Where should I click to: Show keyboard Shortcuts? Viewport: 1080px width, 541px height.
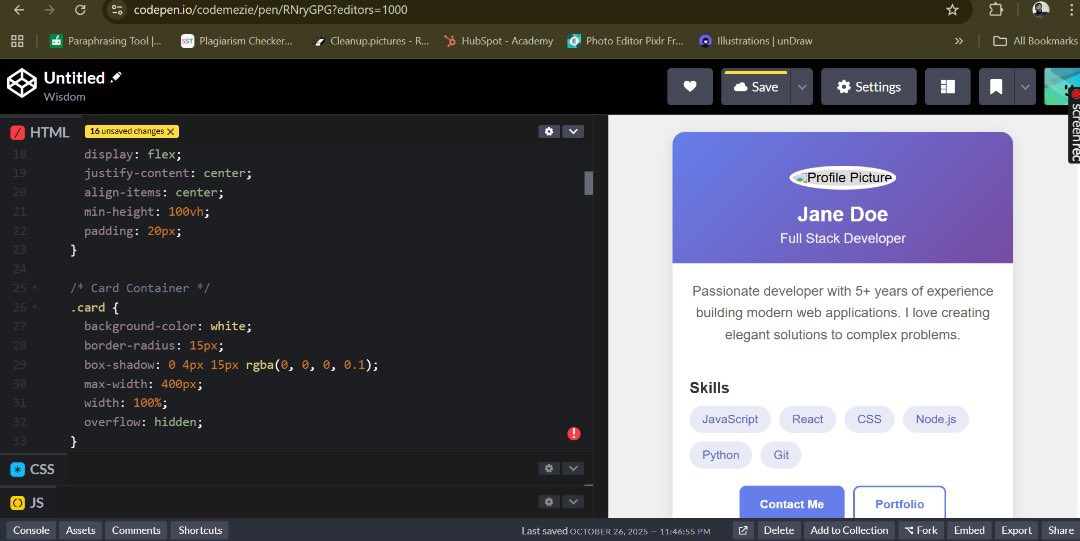pos(200,530)
